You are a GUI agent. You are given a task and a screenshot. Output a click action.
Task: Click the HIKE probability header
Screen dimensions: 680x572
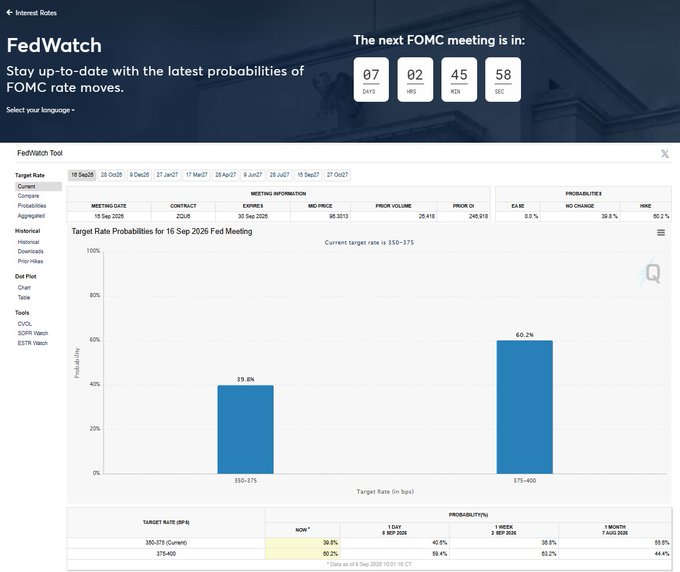pos(645,206)
